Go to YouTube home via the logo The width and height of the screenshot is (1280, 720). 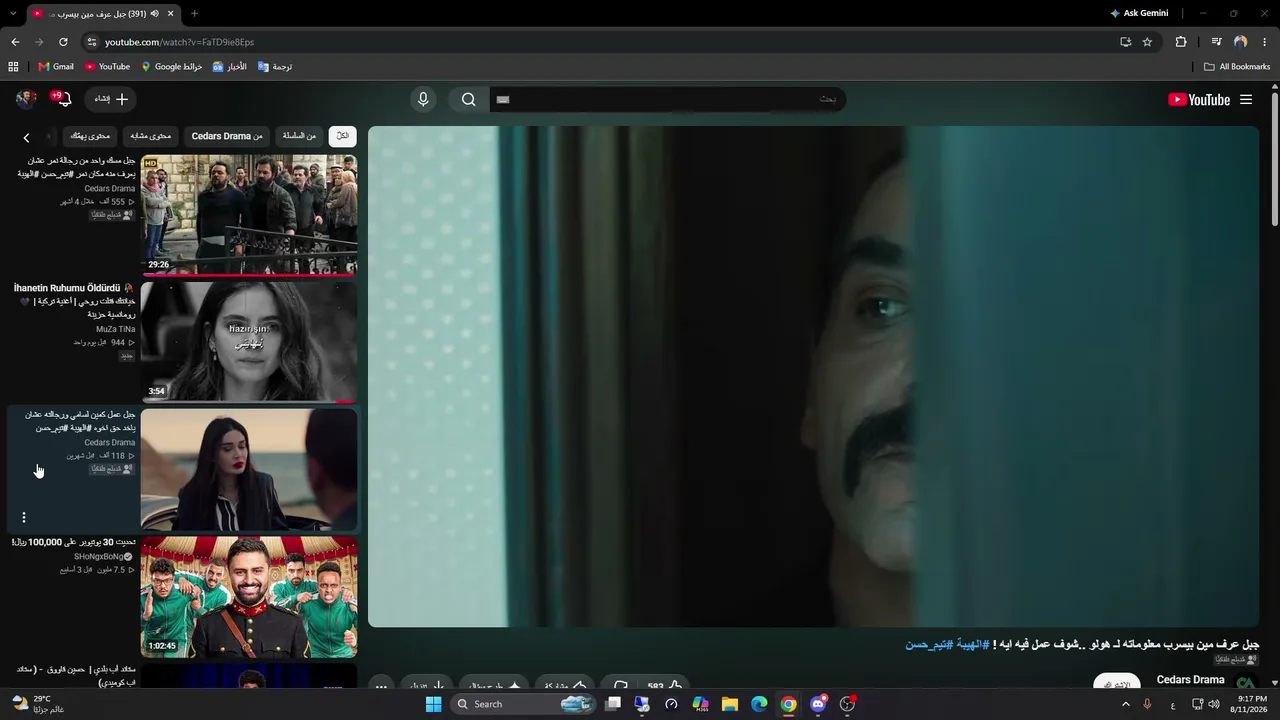pyautogui.click(x=1199, y=99)
